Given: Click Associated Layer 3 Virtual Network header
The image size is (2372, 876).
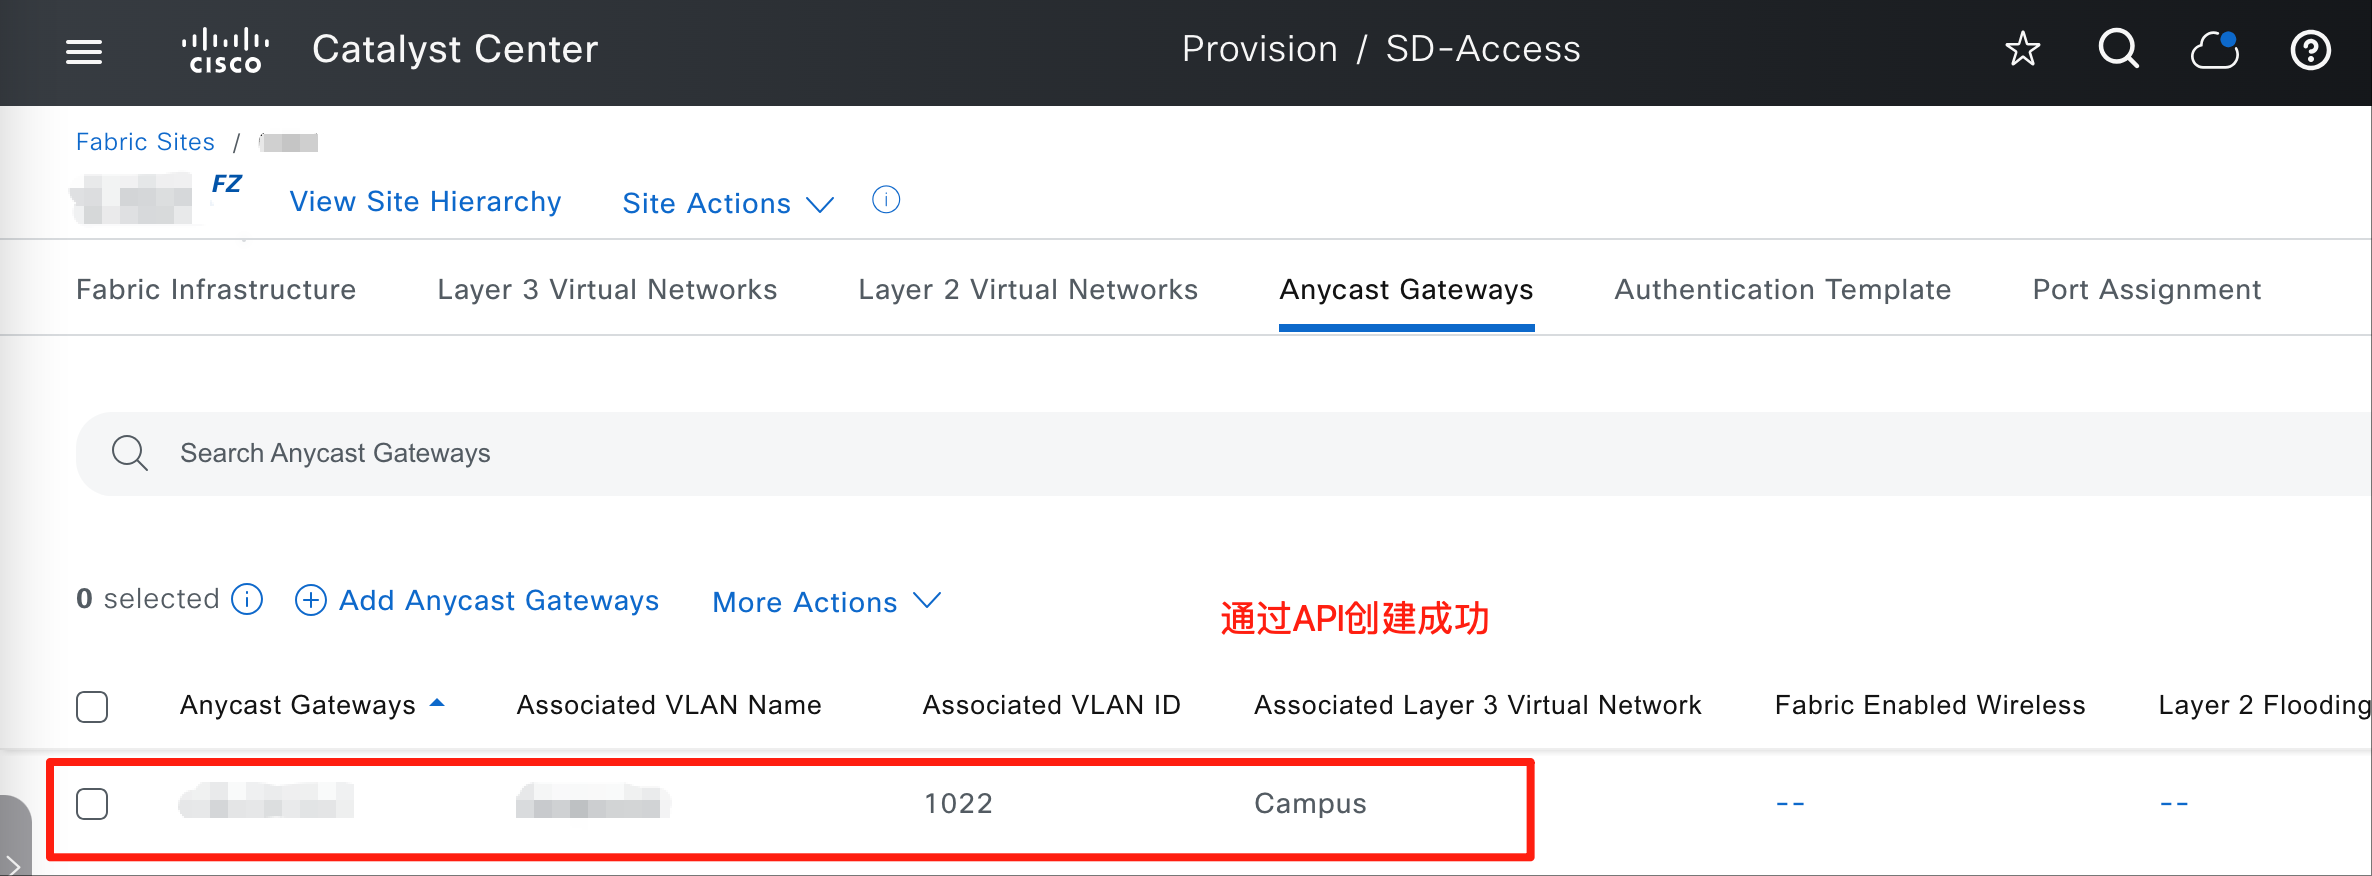Looking at the screenshot, I should click(1477, 705).
